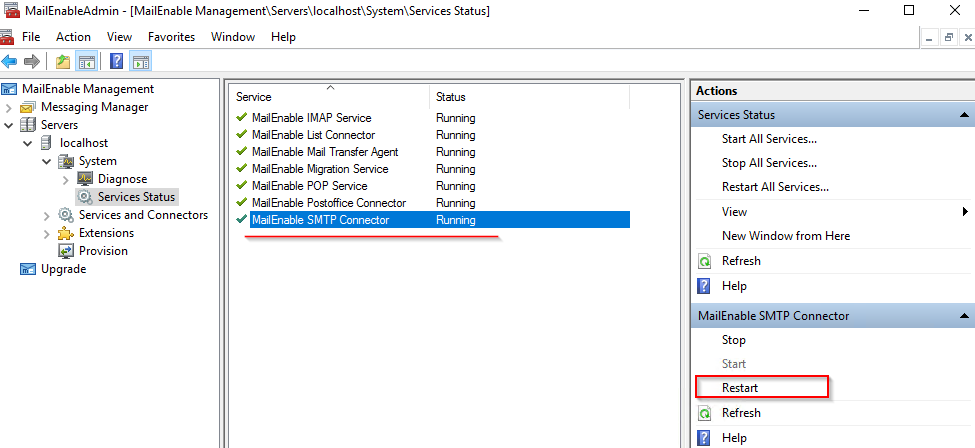Image resolution: width=975 pixels, height=448 pixels.
Task: Open the Upgrade node in tree
Action: (63, 269)
